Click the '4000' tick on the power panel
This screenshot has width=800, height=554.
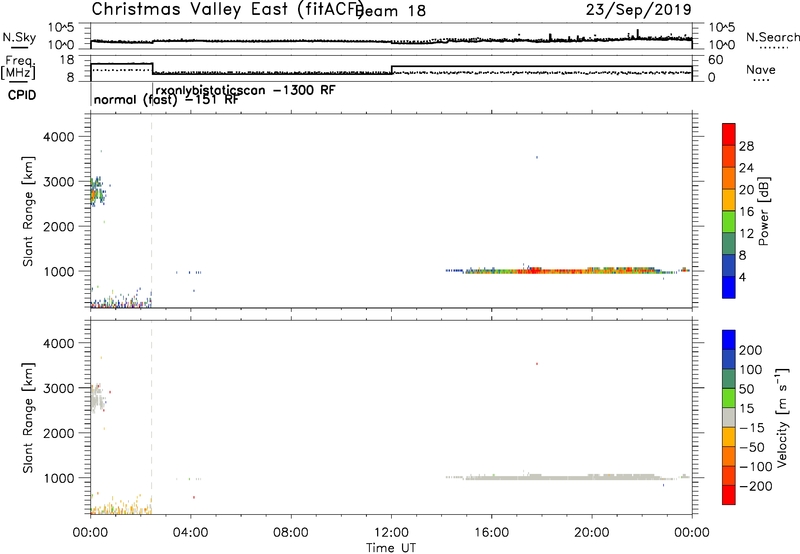[59, 137]
